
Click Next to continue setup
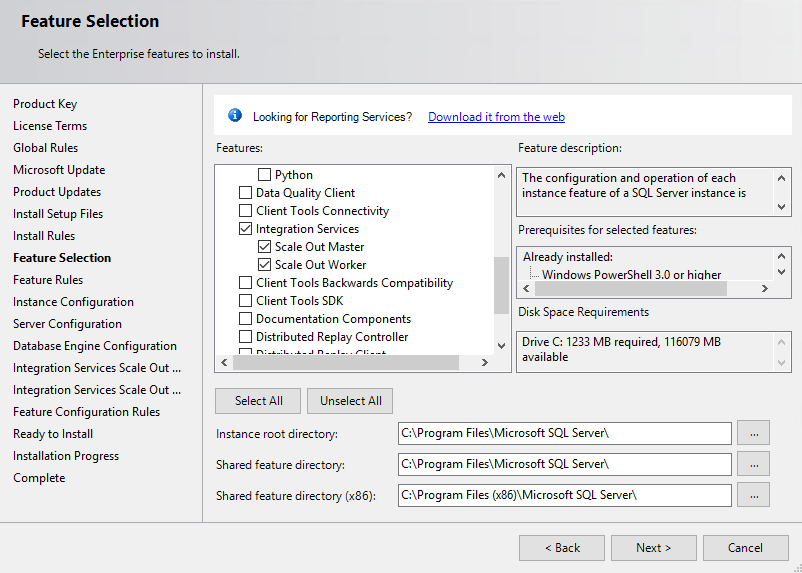tap(654, 548)
